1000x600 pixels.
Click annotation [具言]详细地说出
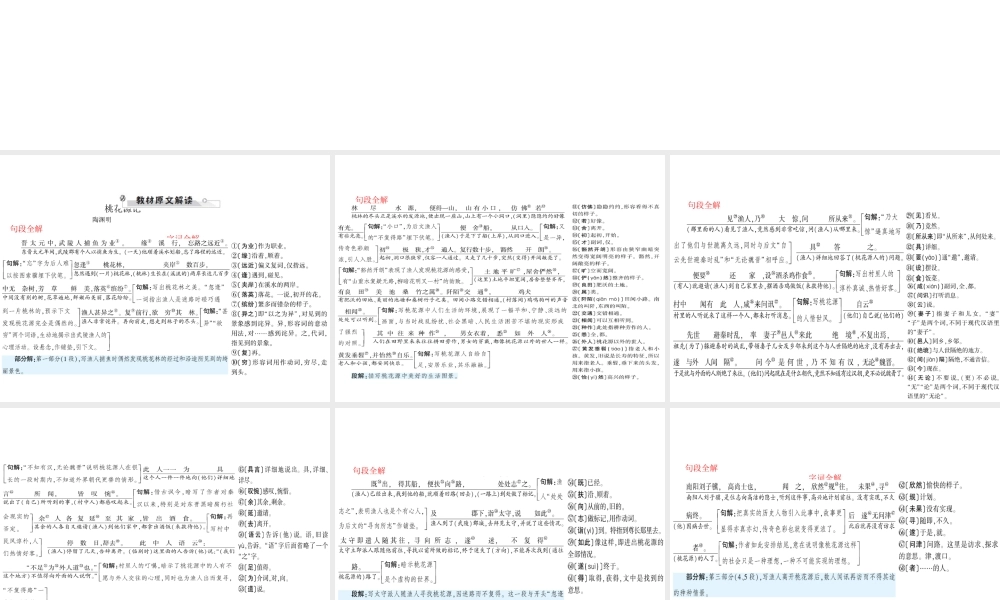282,474
